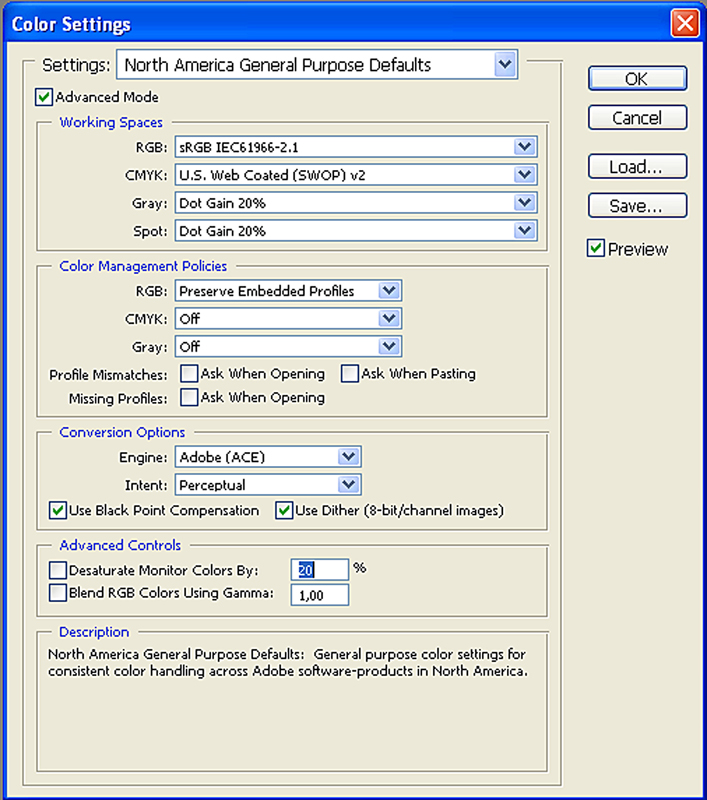
Task: Open Gray color management policy dropdown
Action: click(288, 347)
